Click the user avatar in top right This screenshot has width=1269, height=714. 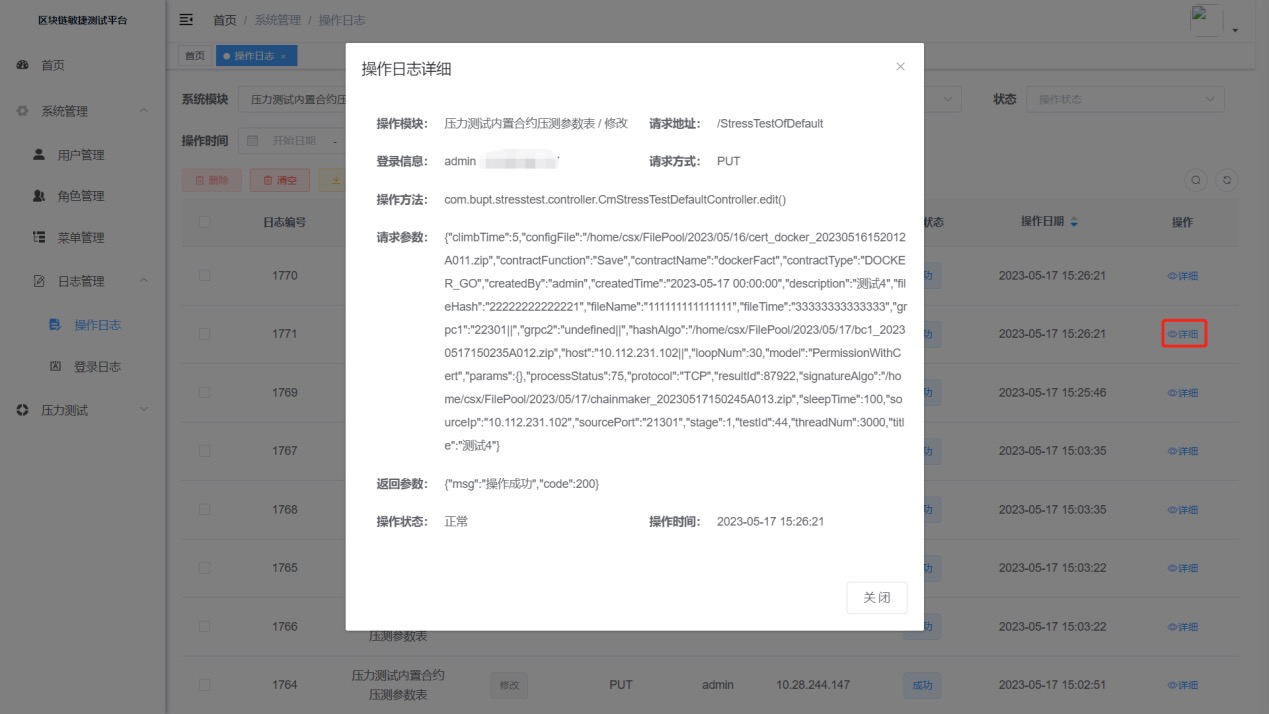1208,20
